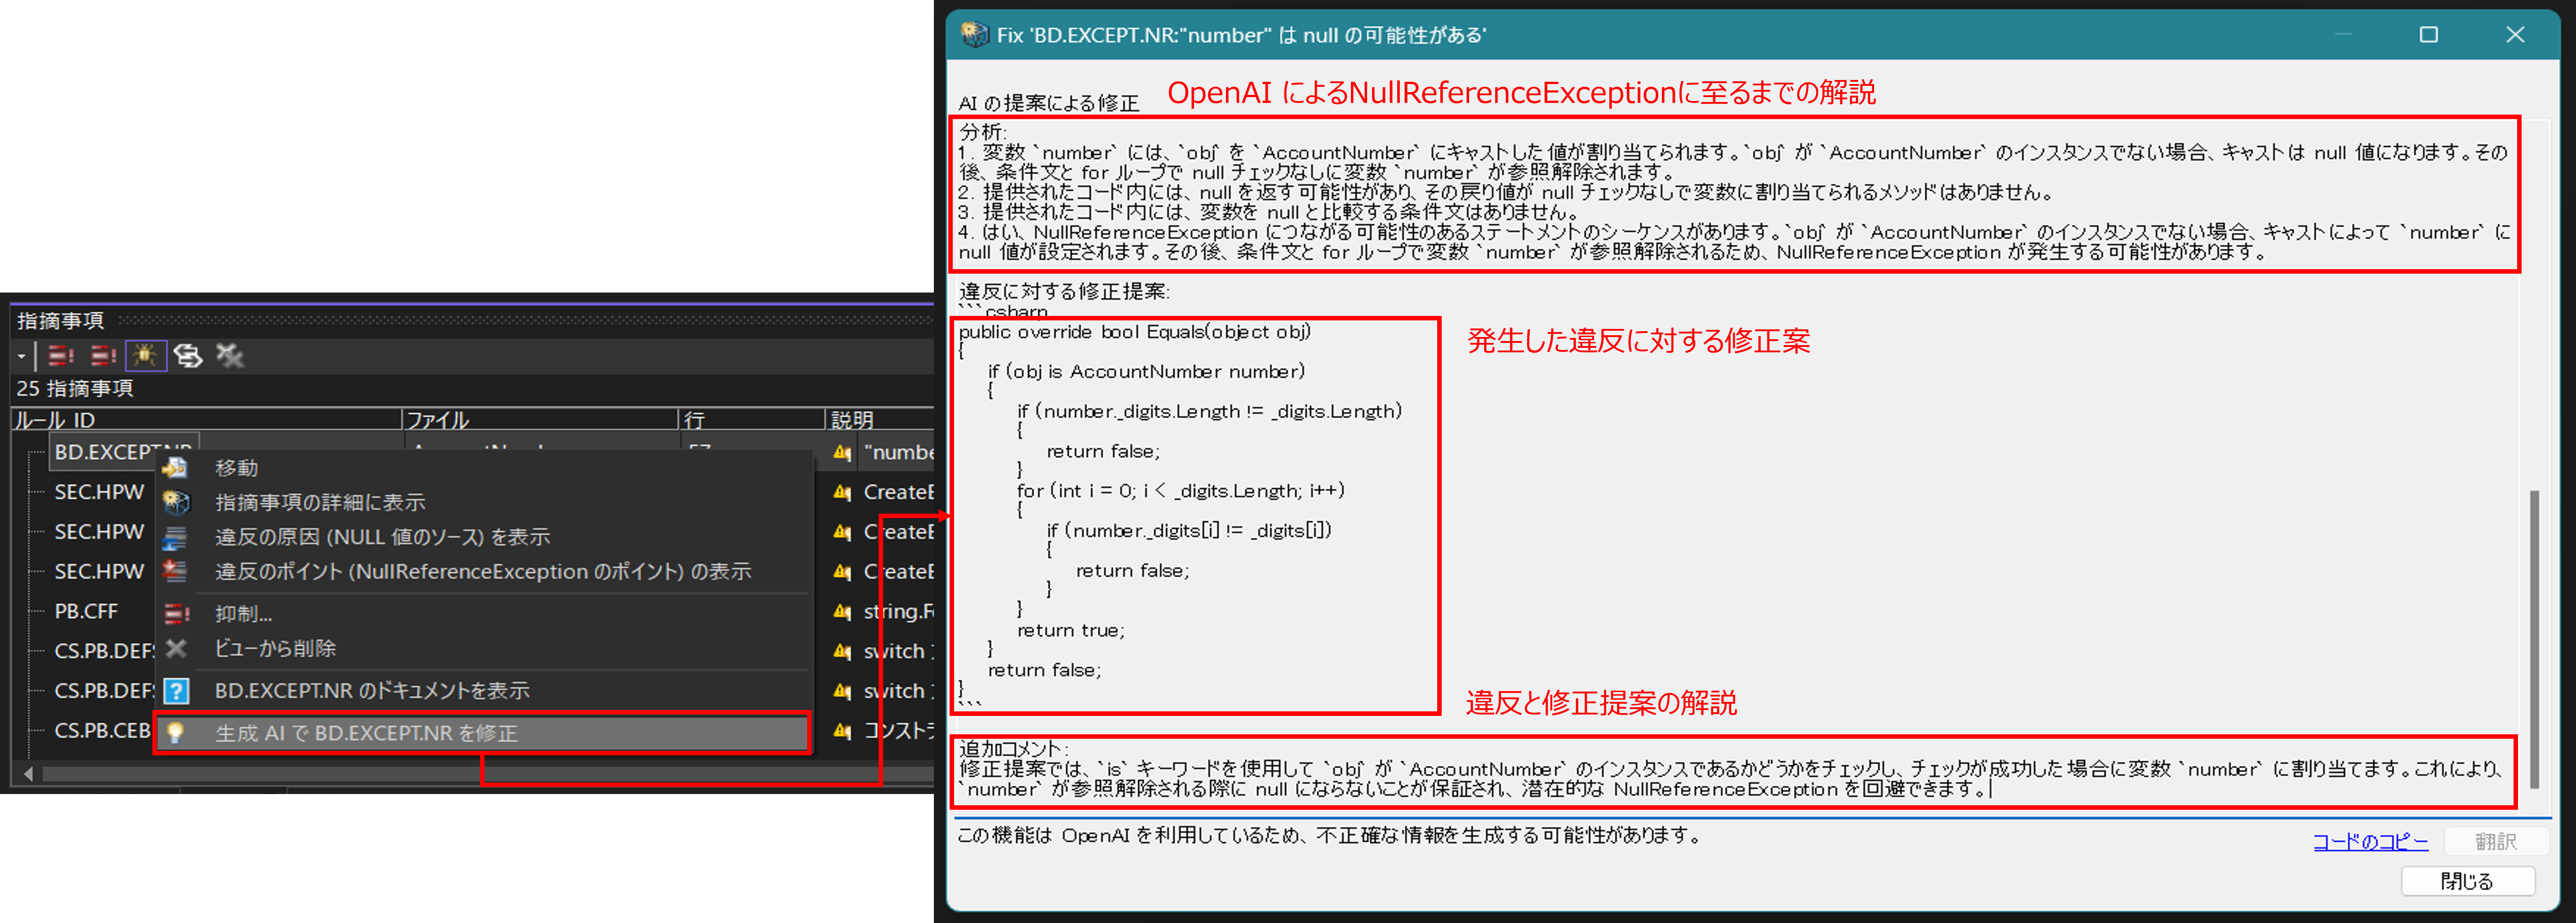Click the AI の提案による修正 label
The height and width of the screenshot is (923, 2576).
[1049, 103]
